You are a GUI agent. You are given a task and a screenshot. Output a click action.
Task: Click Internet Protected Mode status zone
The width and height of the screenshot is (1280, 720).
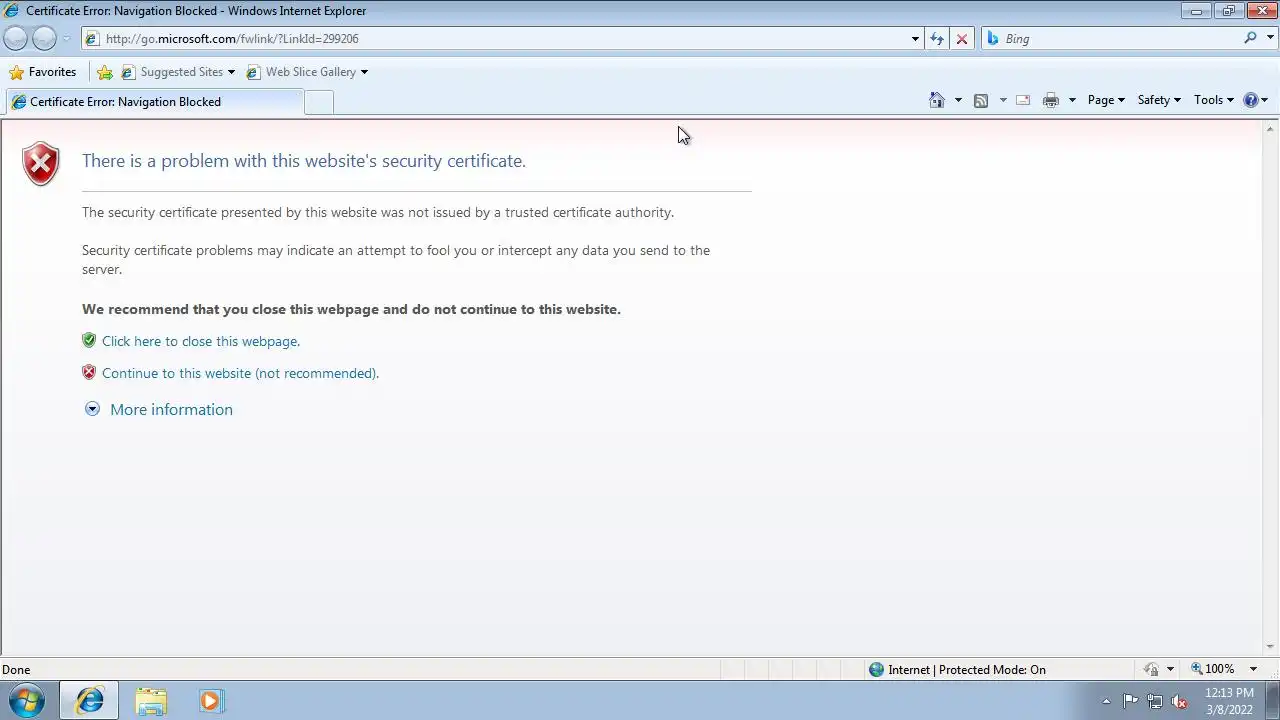coord(966,670)
